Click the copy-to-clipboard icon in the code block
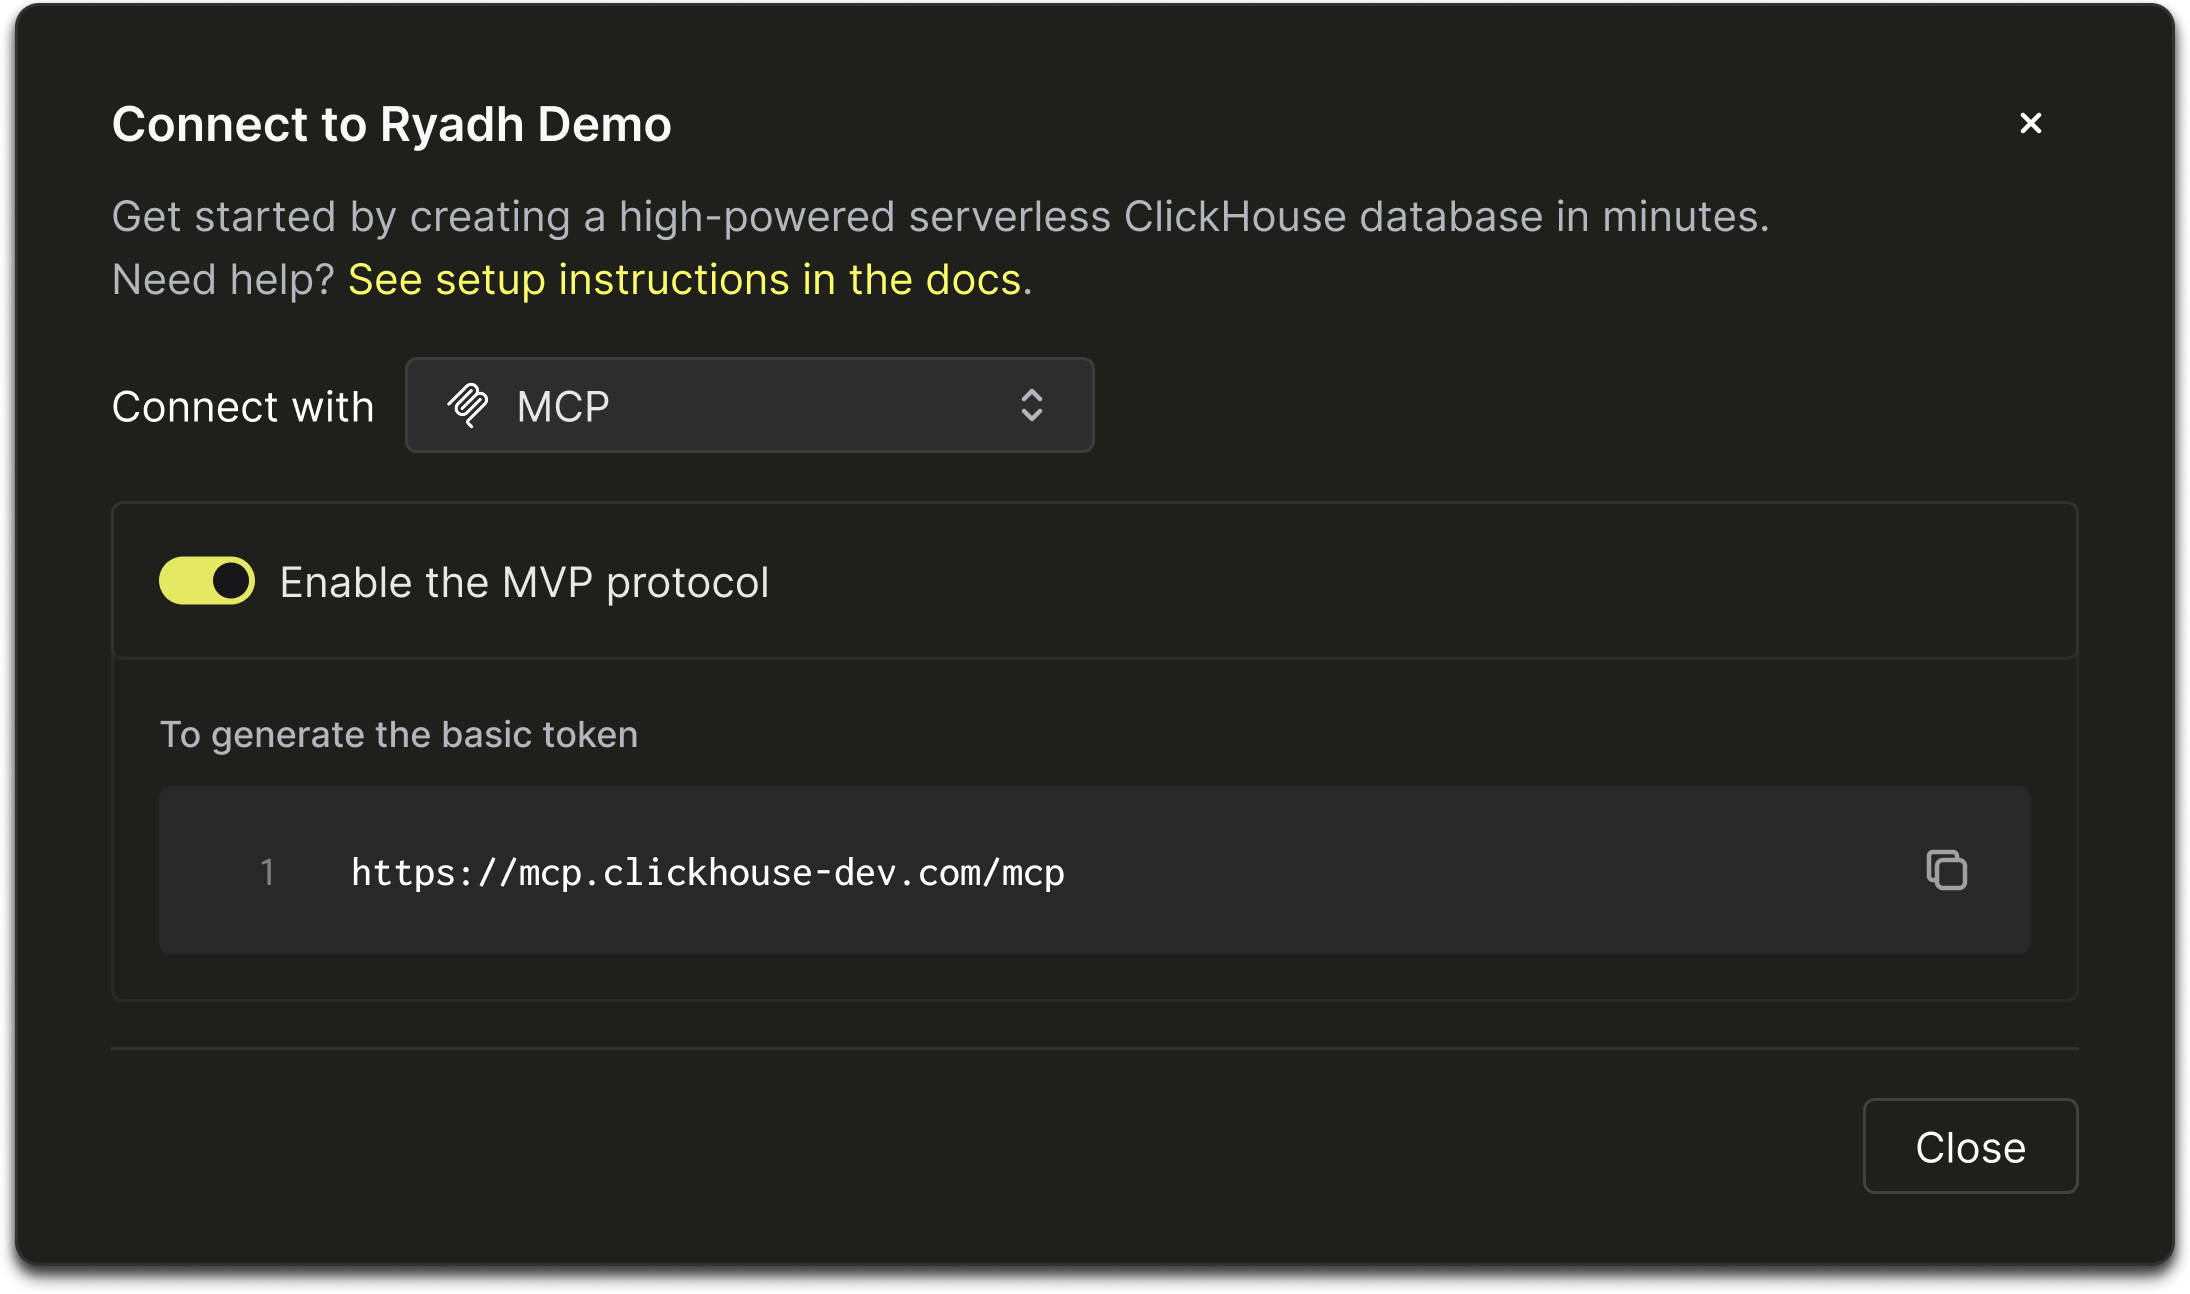The width and height of the screenshot is (2190, 1294). click(1948, 870)
